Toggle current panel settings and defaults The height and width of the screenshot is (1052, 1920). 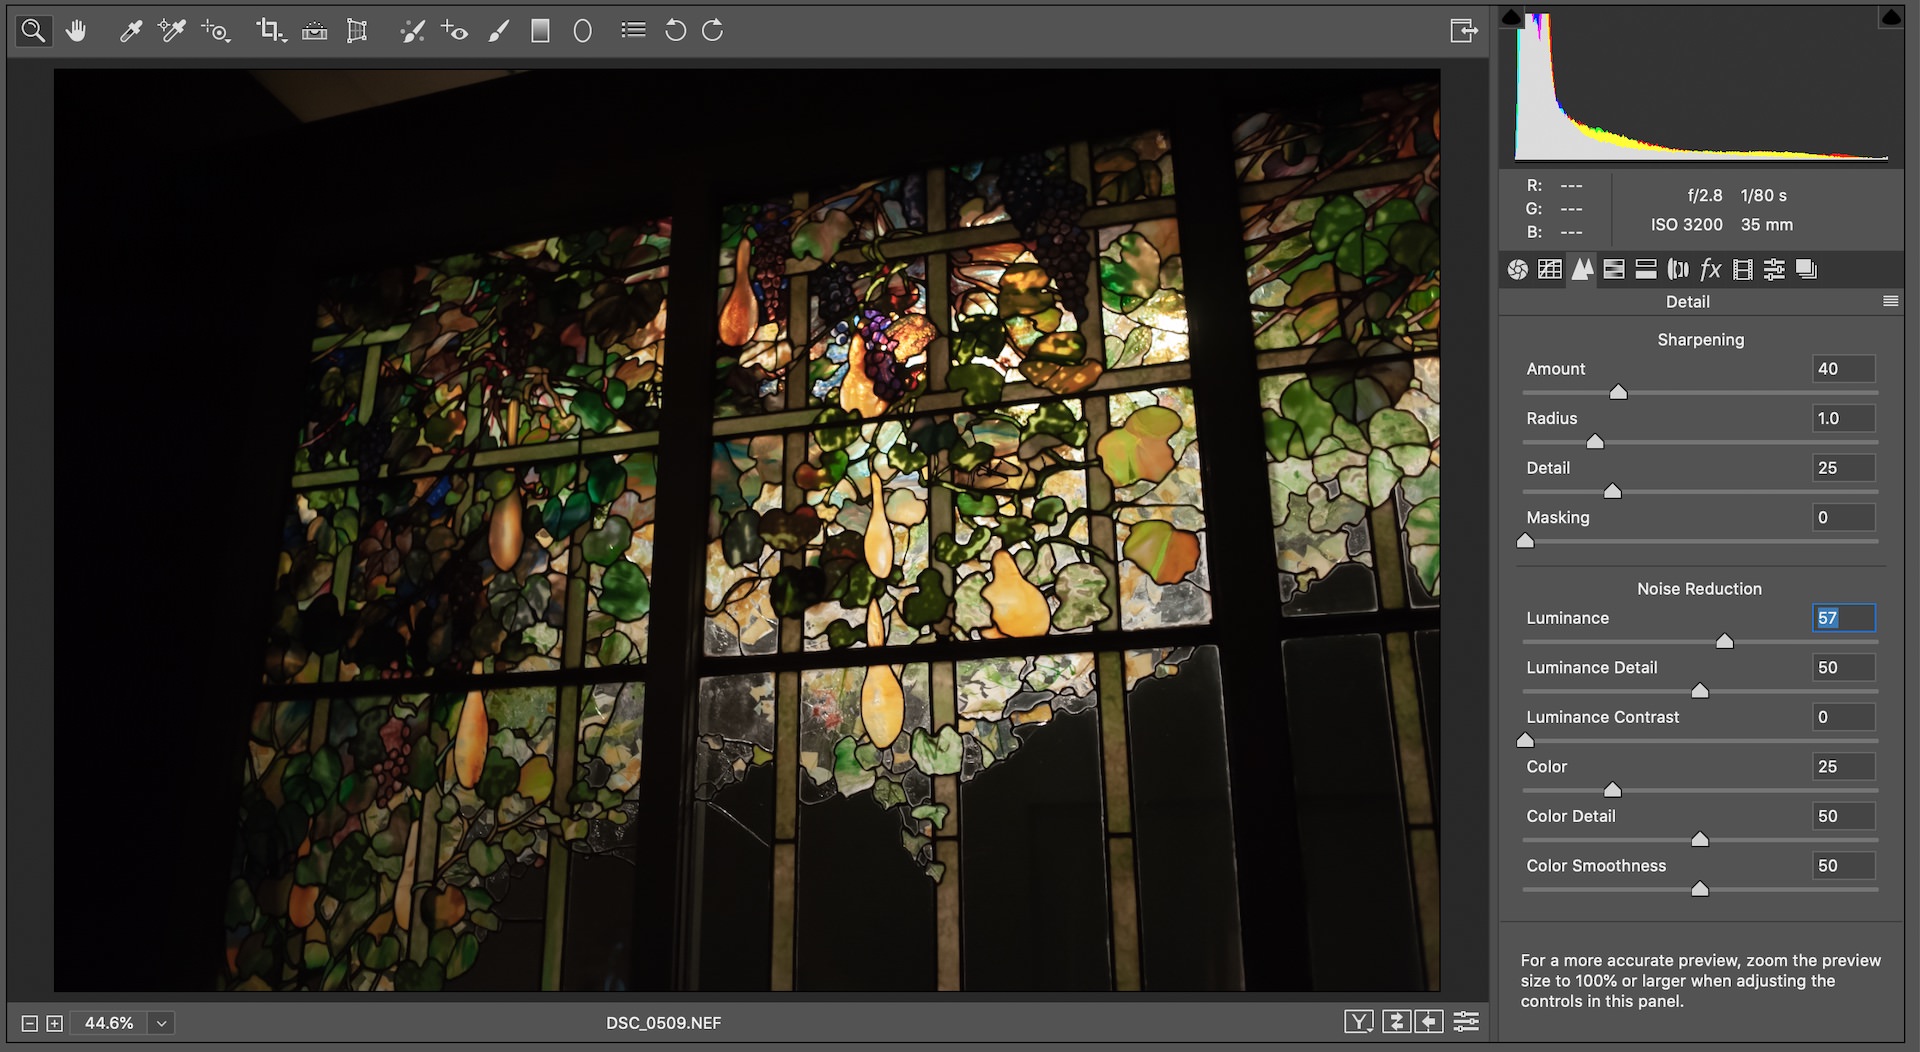tap(1466, 1021)
